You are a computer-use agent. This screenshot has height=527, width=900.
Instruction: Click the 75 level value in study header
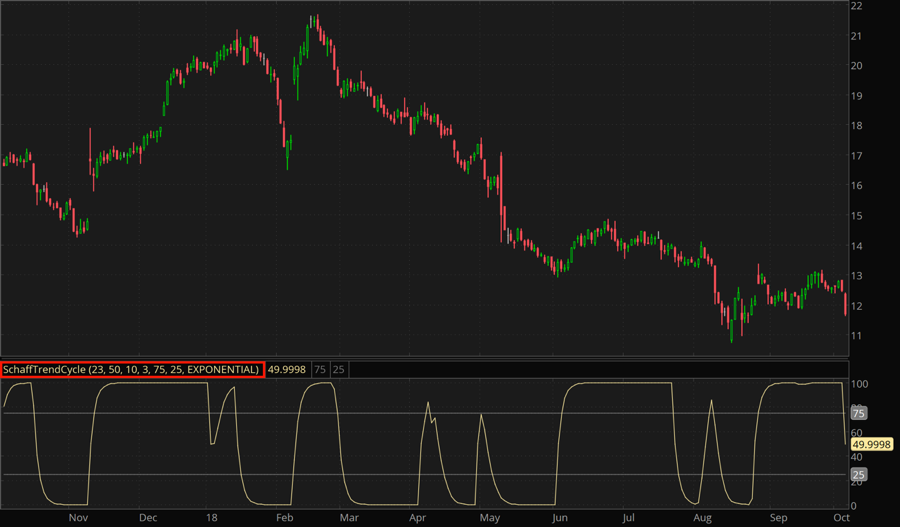click(320, 370)
